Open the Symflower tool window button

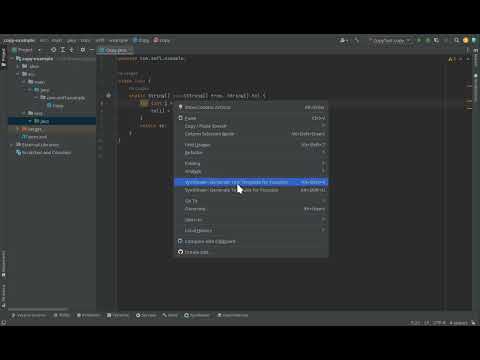(197, 315)
